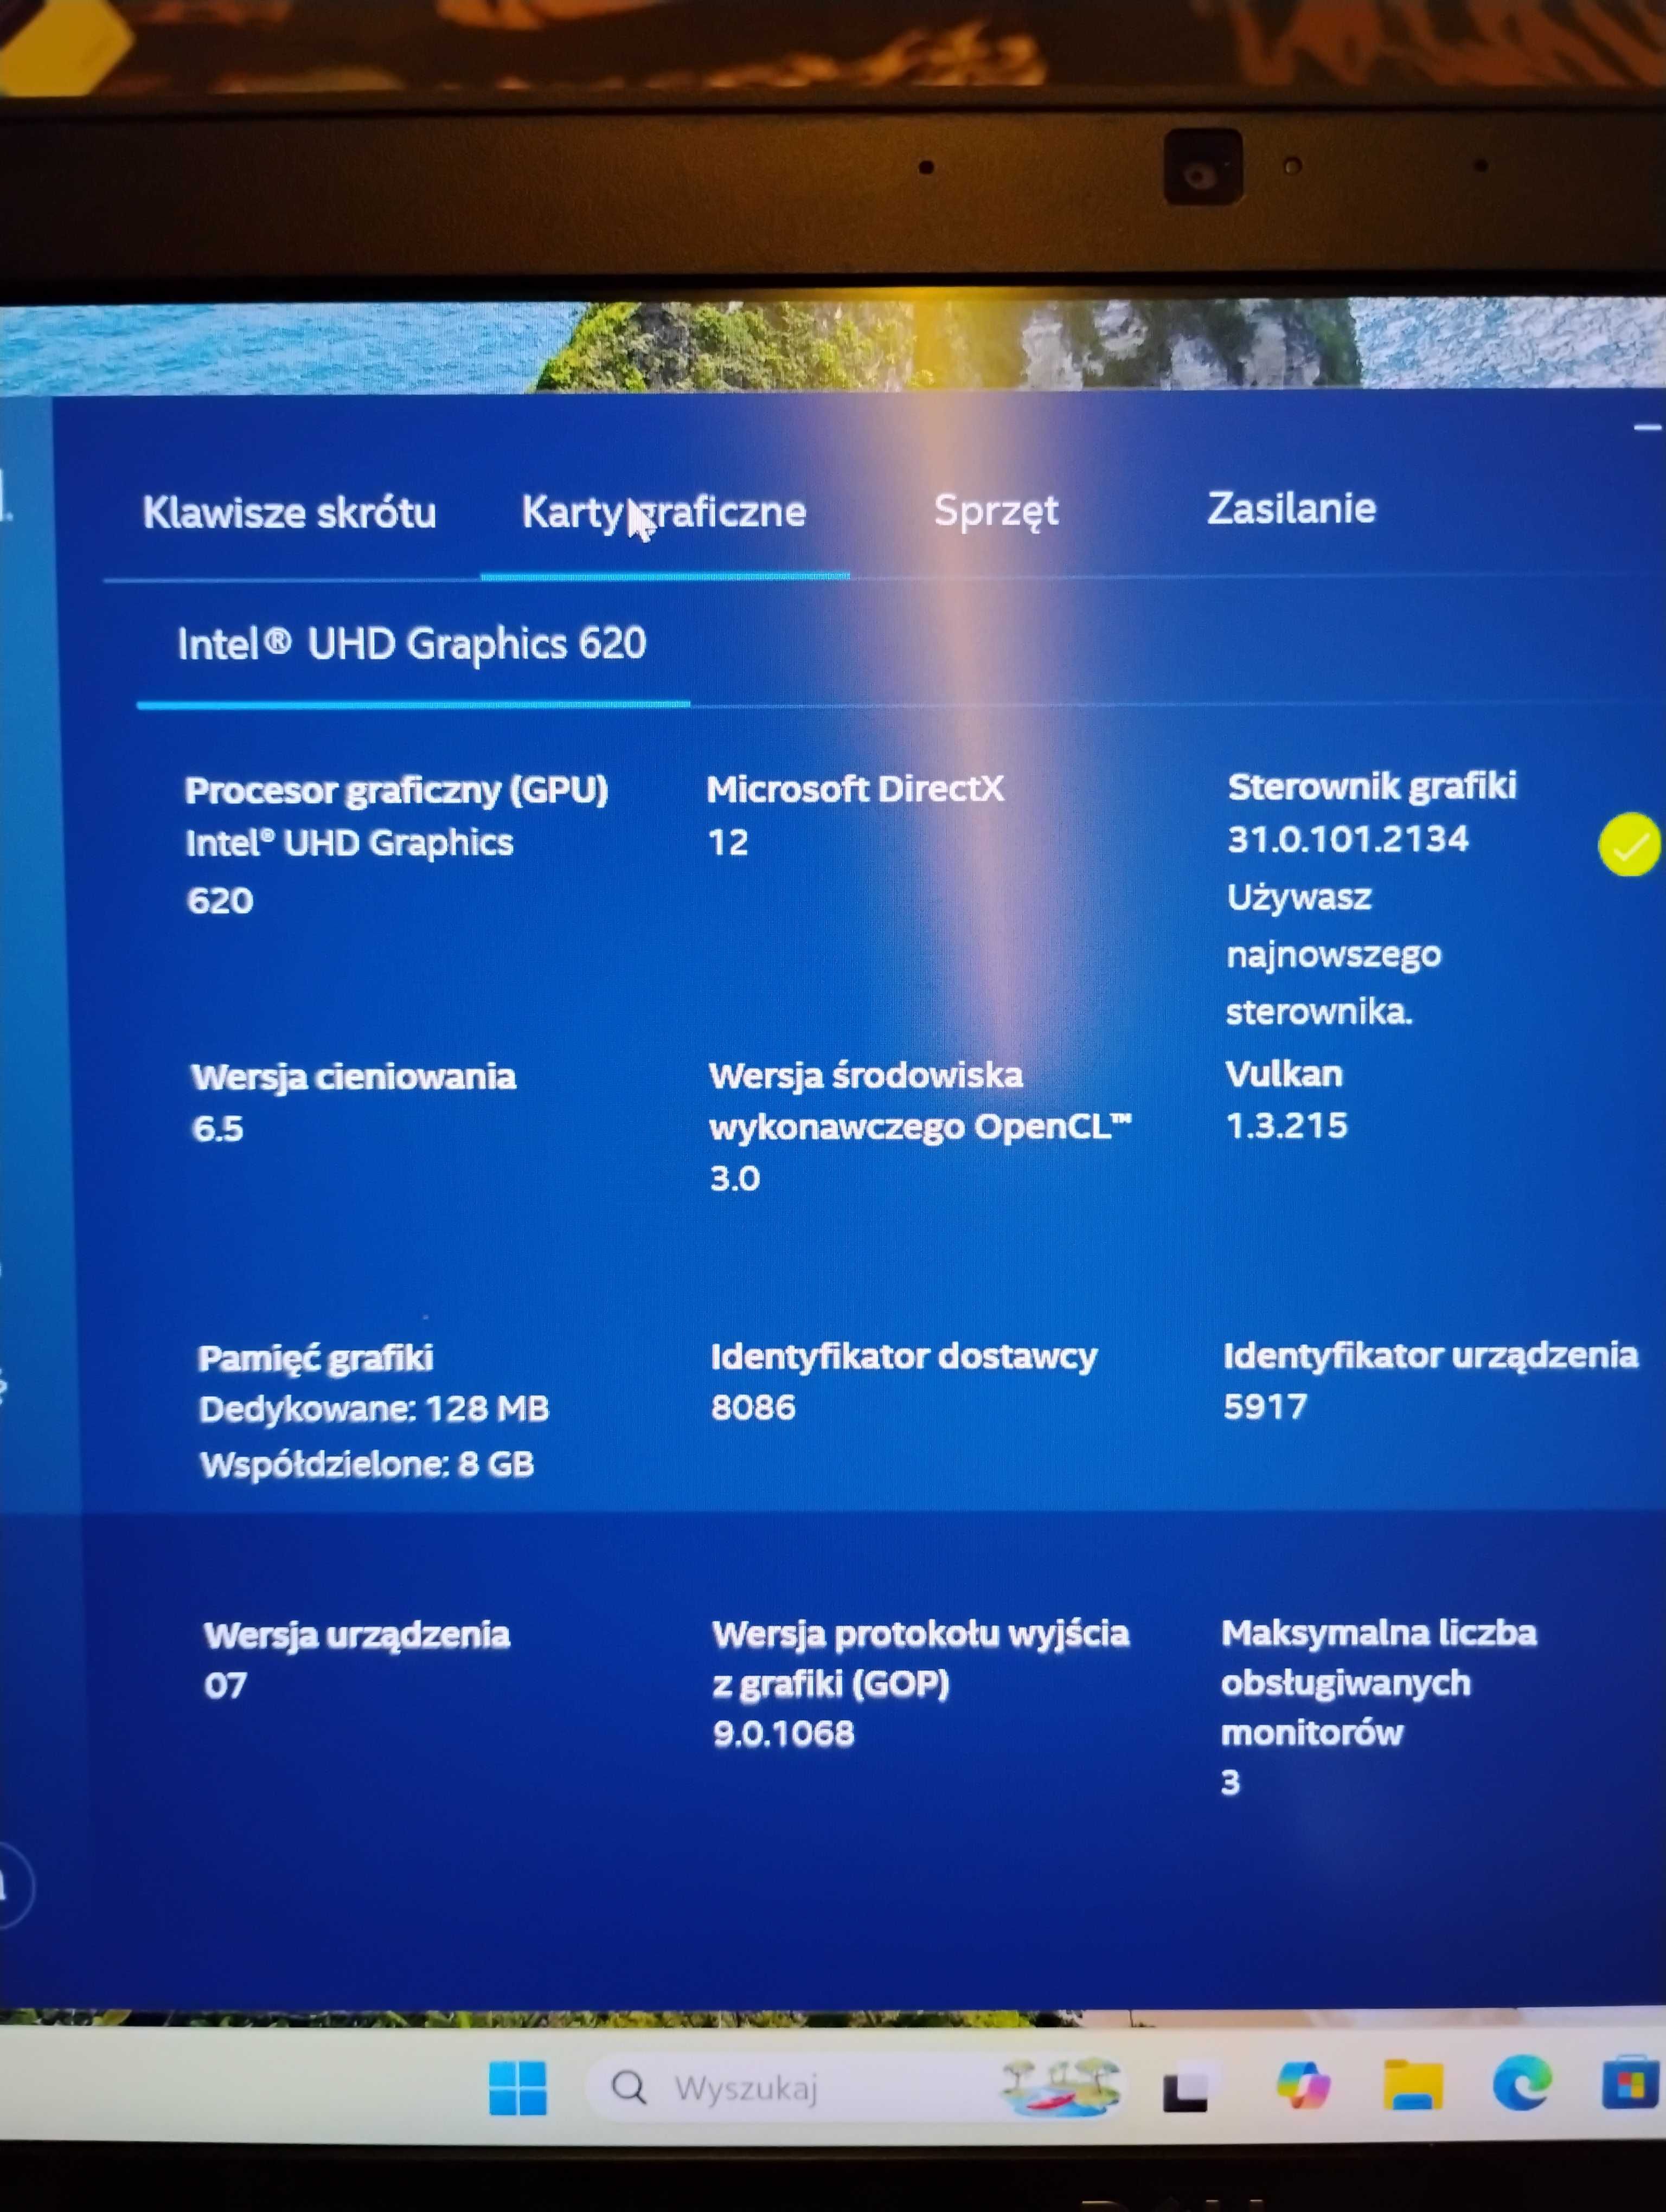Click device identifier value 5917

[1265, 1407]
